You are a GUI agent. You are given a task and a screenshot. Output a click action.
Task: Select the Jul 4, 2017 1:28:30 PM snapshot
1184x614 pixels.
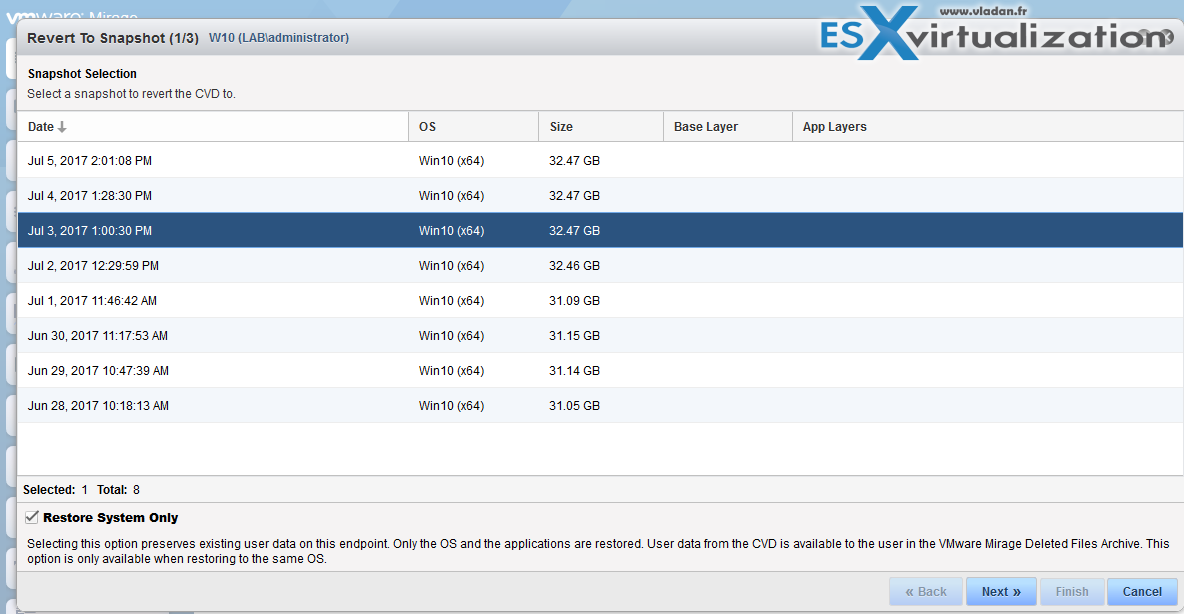[600, 196]
